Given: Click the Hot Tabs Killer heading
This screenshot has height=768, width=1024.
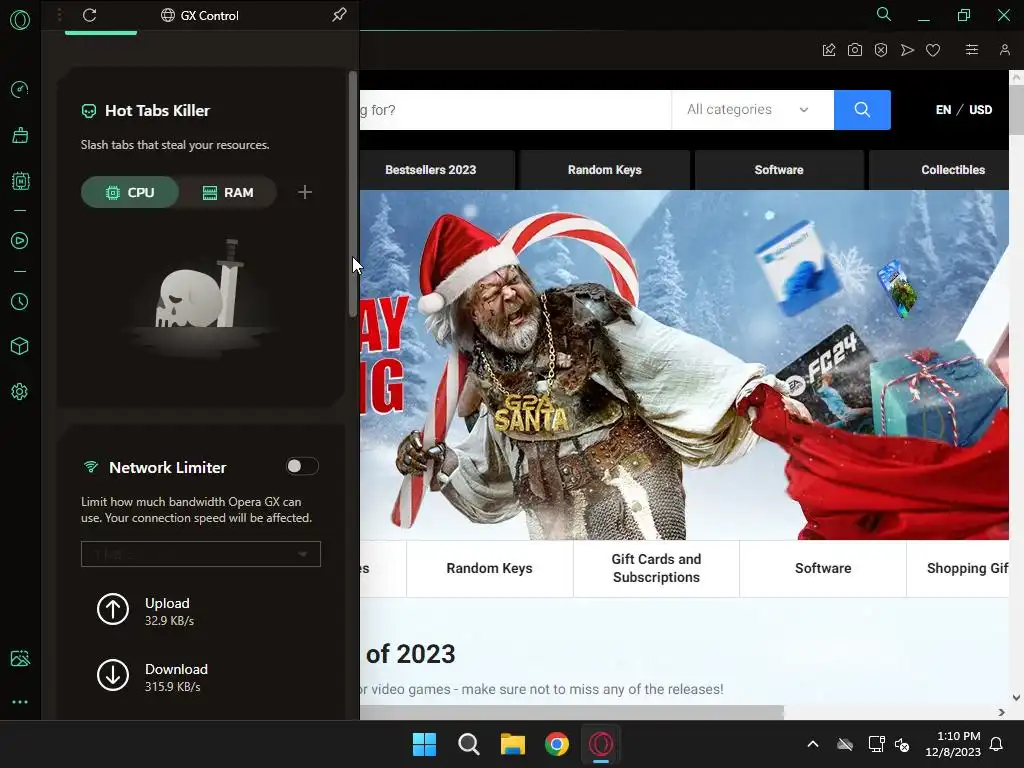Looking at the screenshot, I should [157, 110].
